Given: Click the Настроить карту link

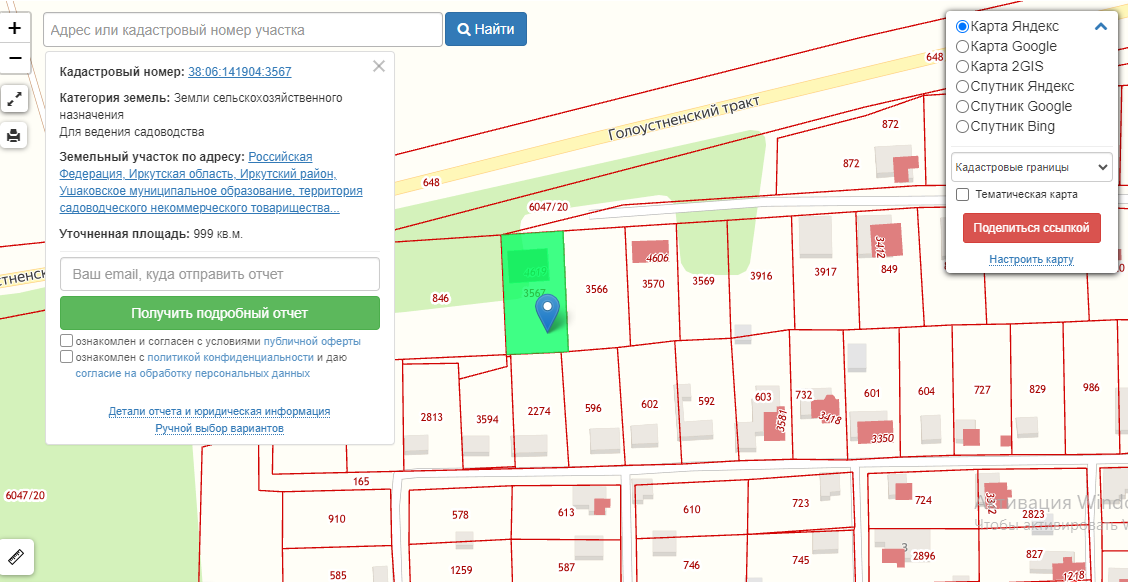Looking at the screenshot, I should (1031, 260).
